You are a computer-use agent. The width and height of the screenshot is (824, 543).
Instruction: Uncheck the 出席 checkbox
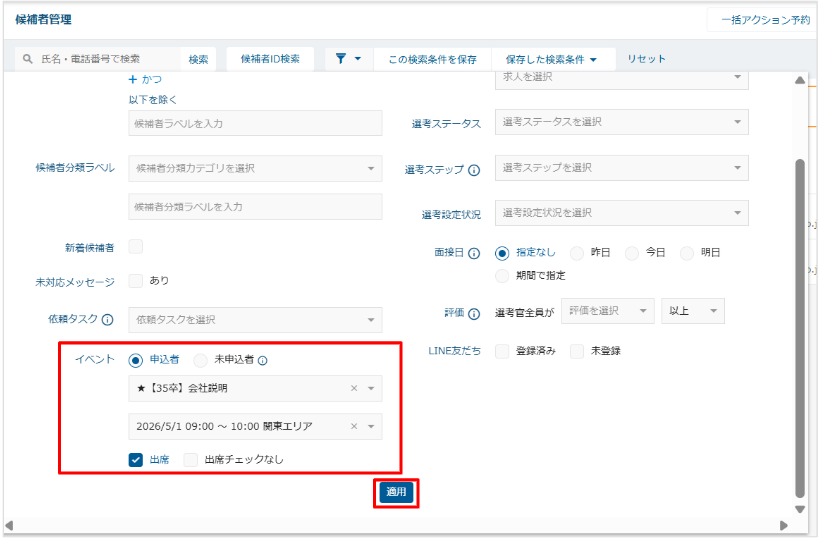136,460
